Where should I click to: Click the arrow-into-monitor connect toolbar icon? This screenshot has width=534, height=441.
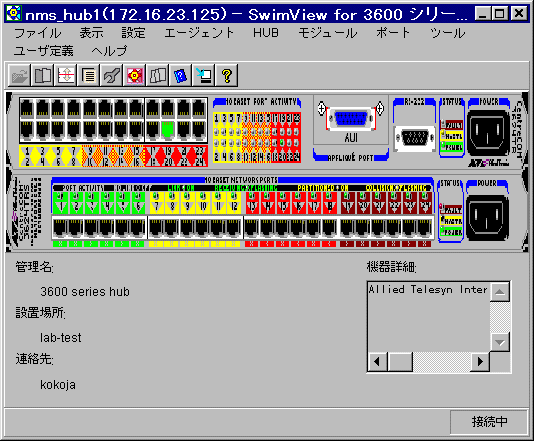tap(204, 75)
